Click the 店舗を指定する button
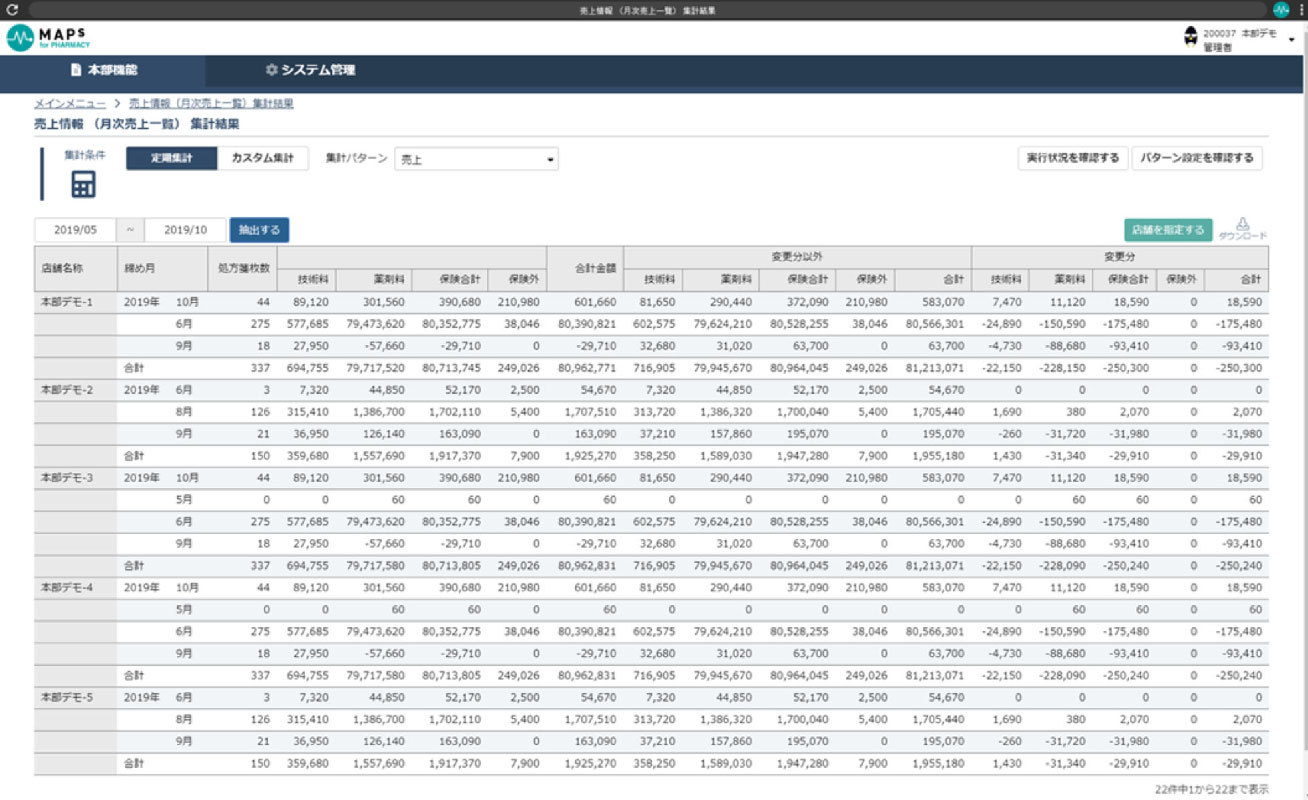Image resolution: width=1308 pixels, height=800 pixels. pos(1168,230)
